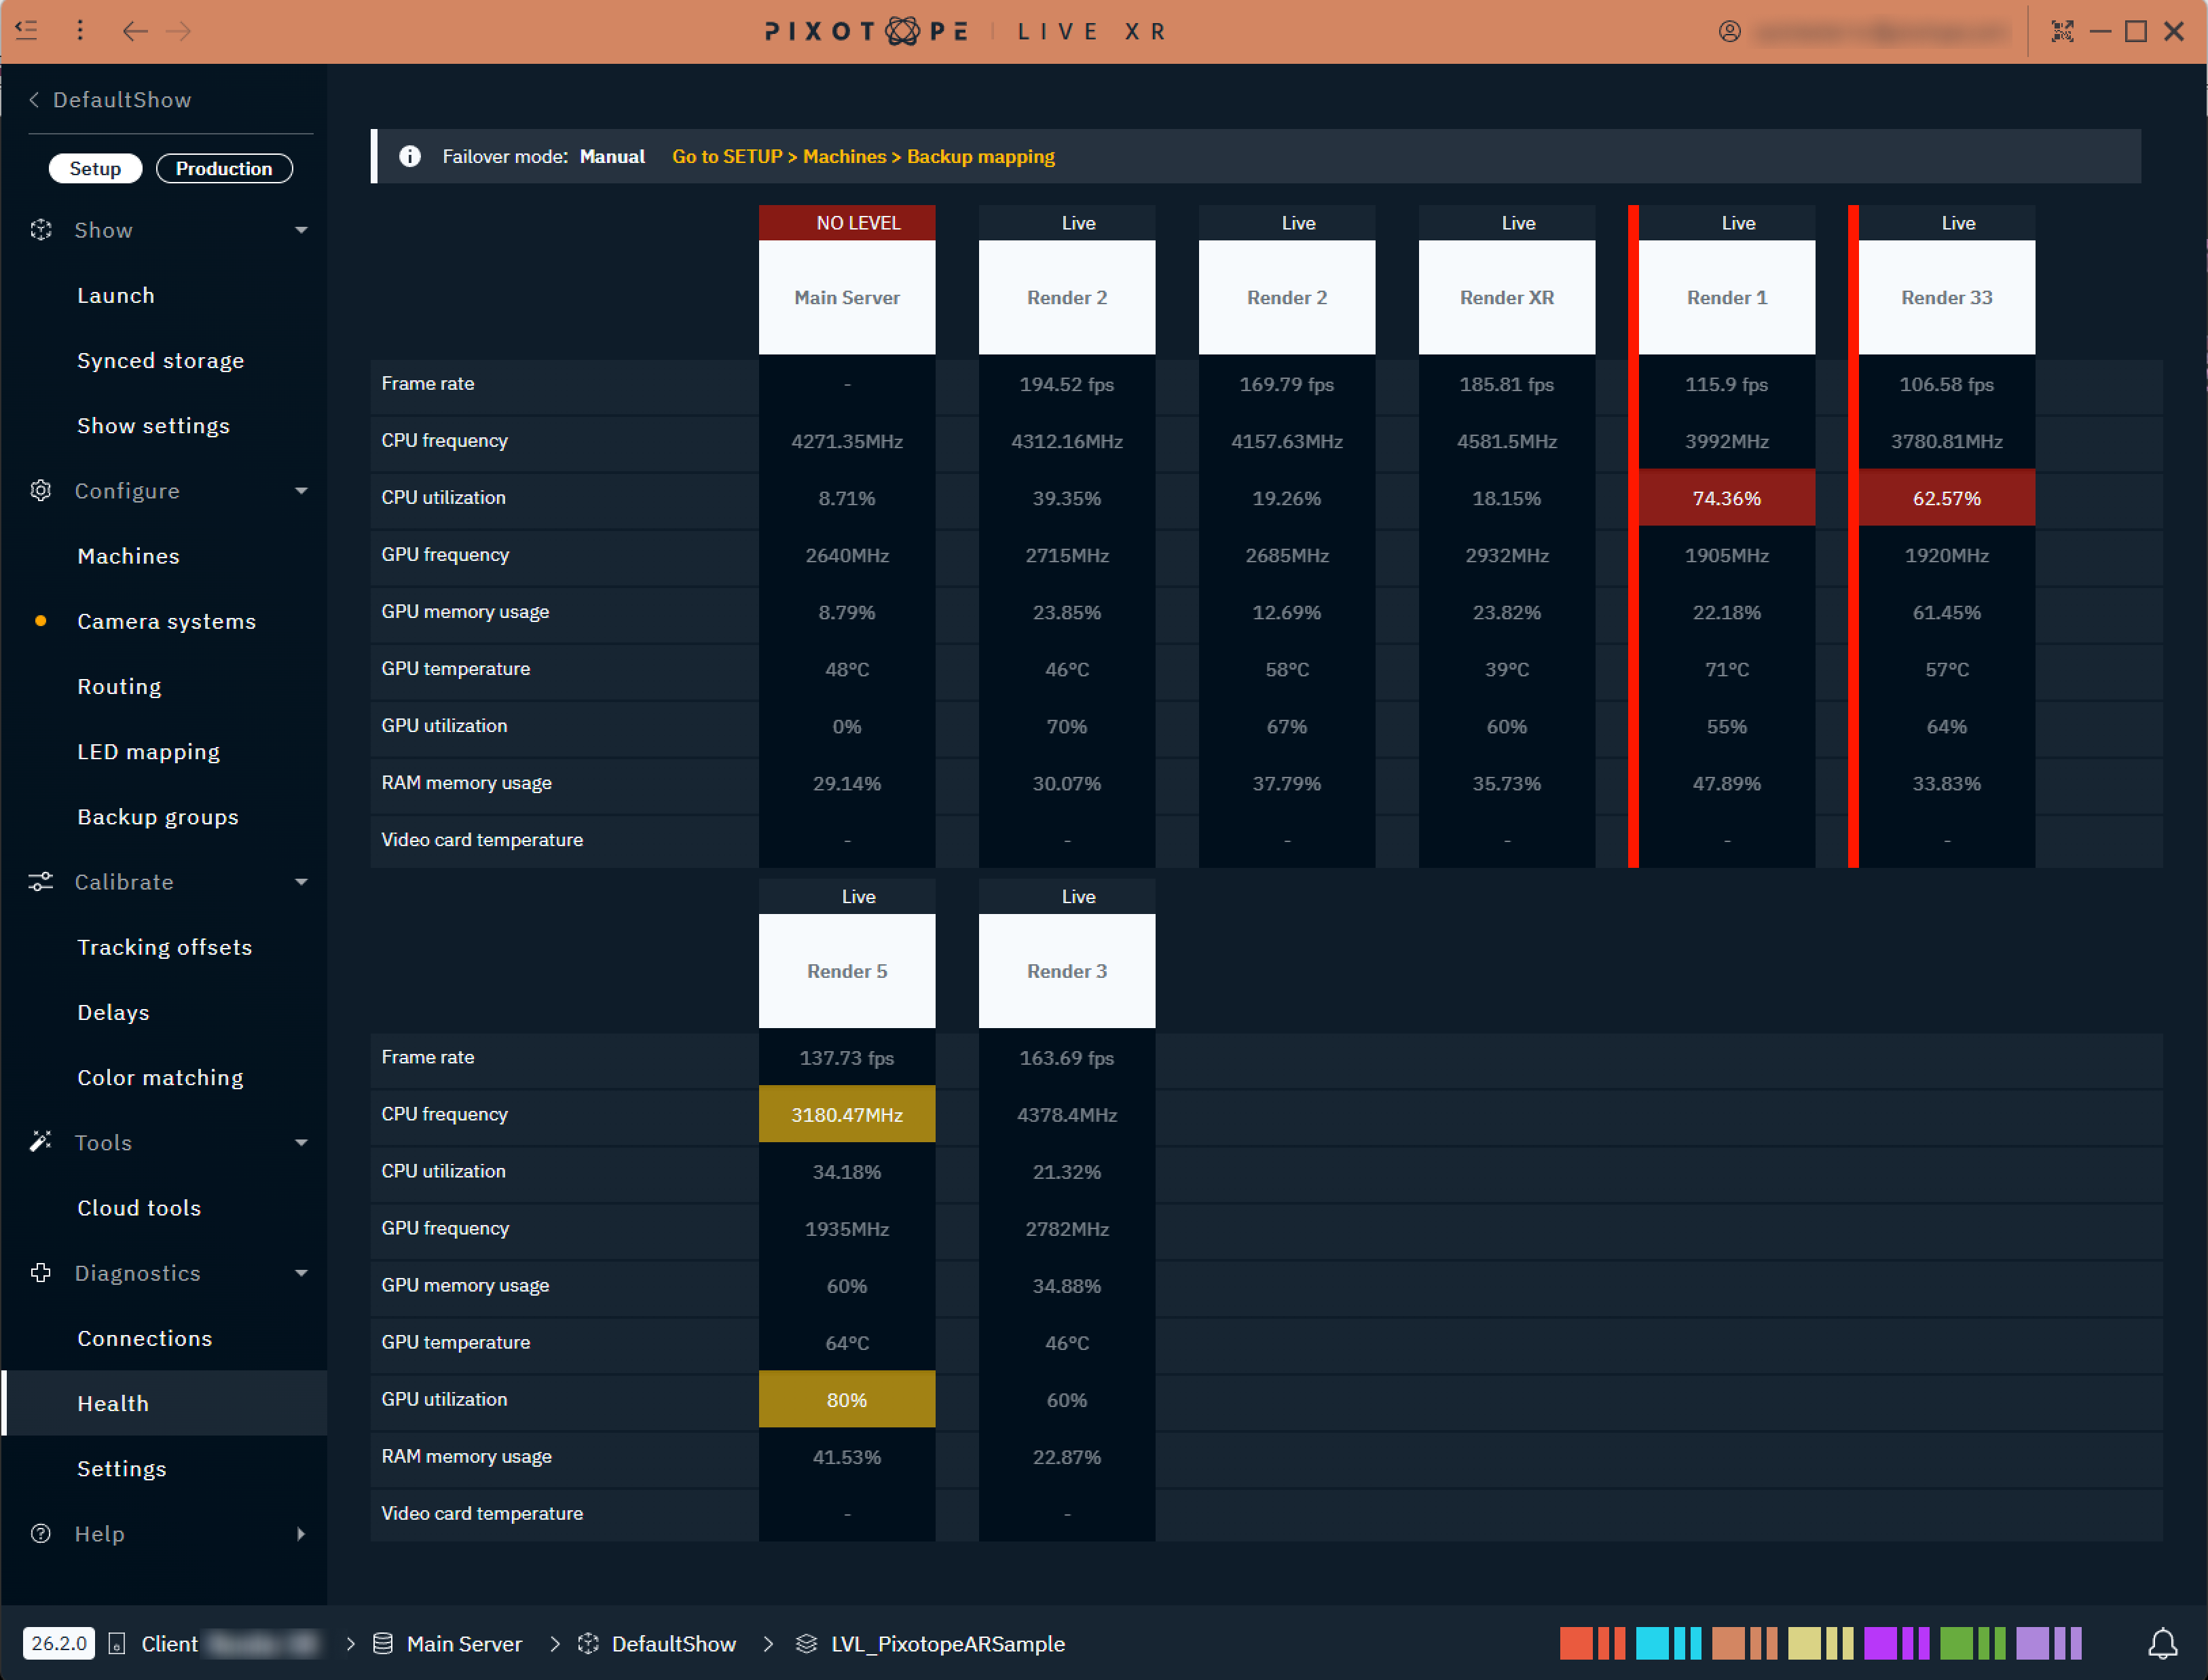Click the Calibrate sliders icon
This screenshot has width=2208, height=1680.
(41, 882)
